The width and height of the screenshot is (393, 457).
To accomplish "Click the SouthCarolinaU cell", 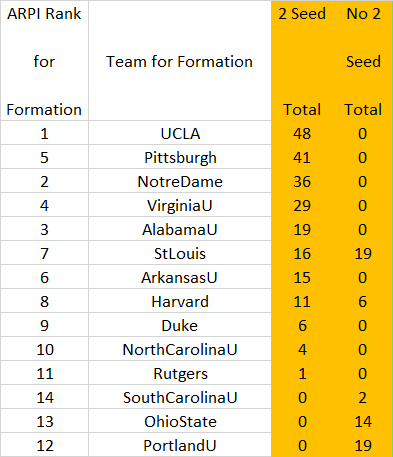I will pos(180,397).
